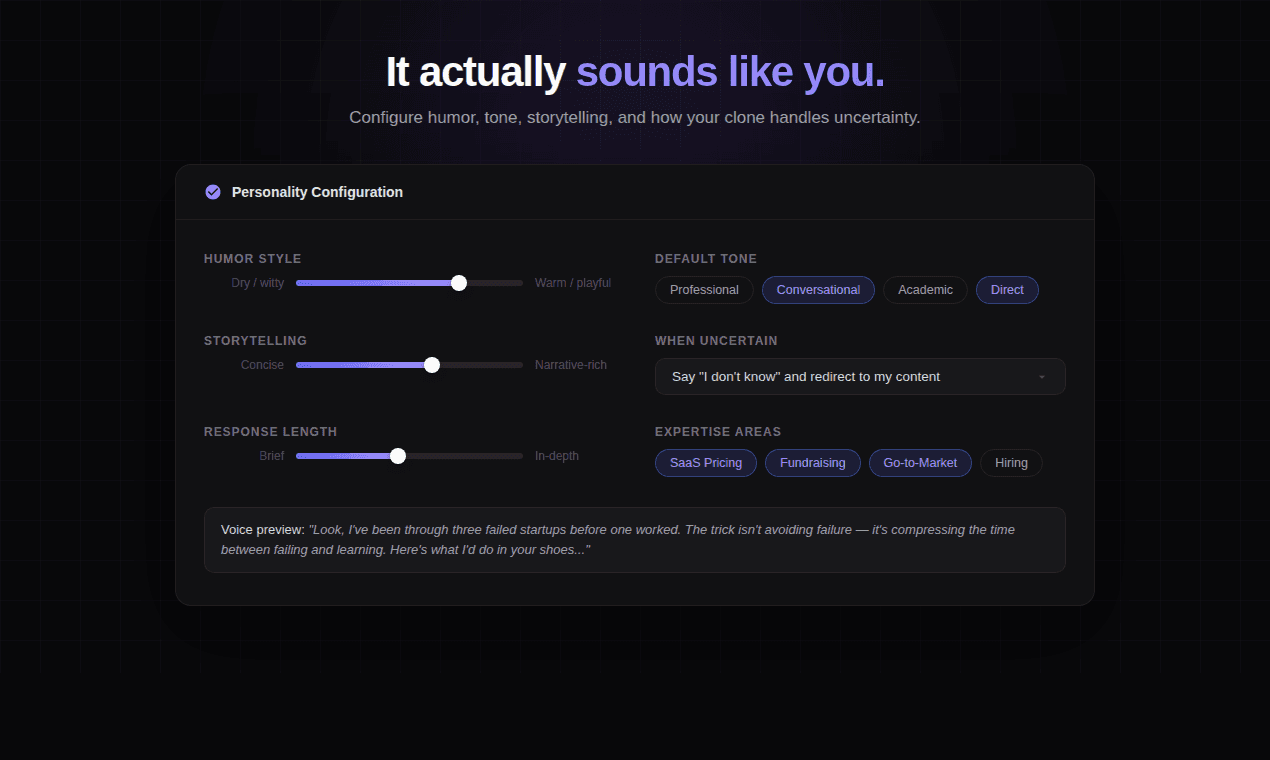This screenshot has width=1270, height=760.
Task: Click the Storytelling slider knob
Action: tap(431, 364)
